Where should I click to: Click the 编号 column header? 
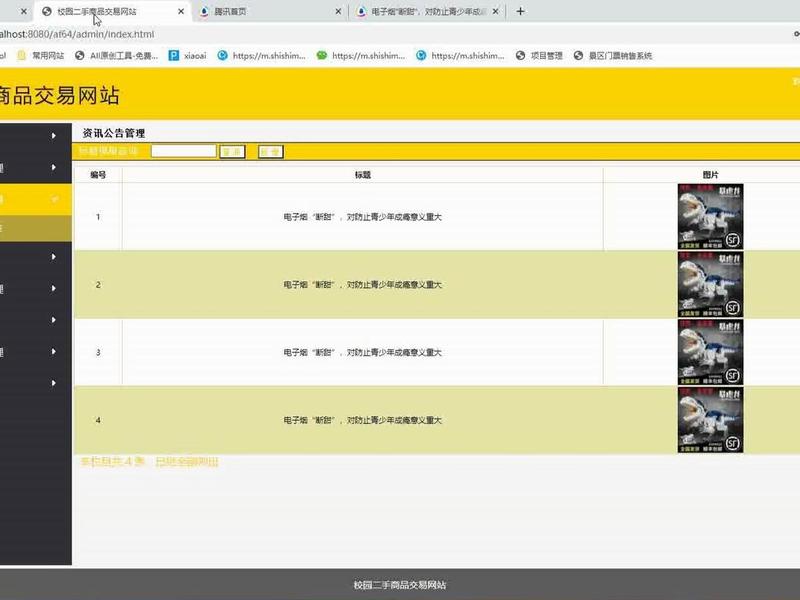click(98, 175)
